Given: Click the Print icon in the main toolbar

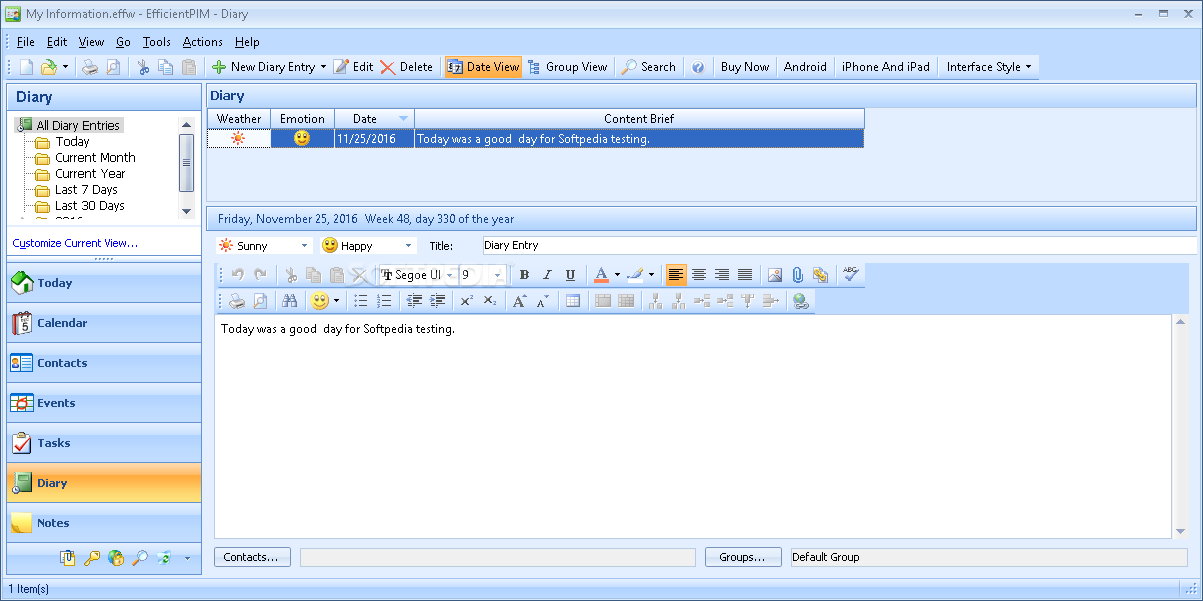Looking at the screenshot, I should tap(90, 67).
